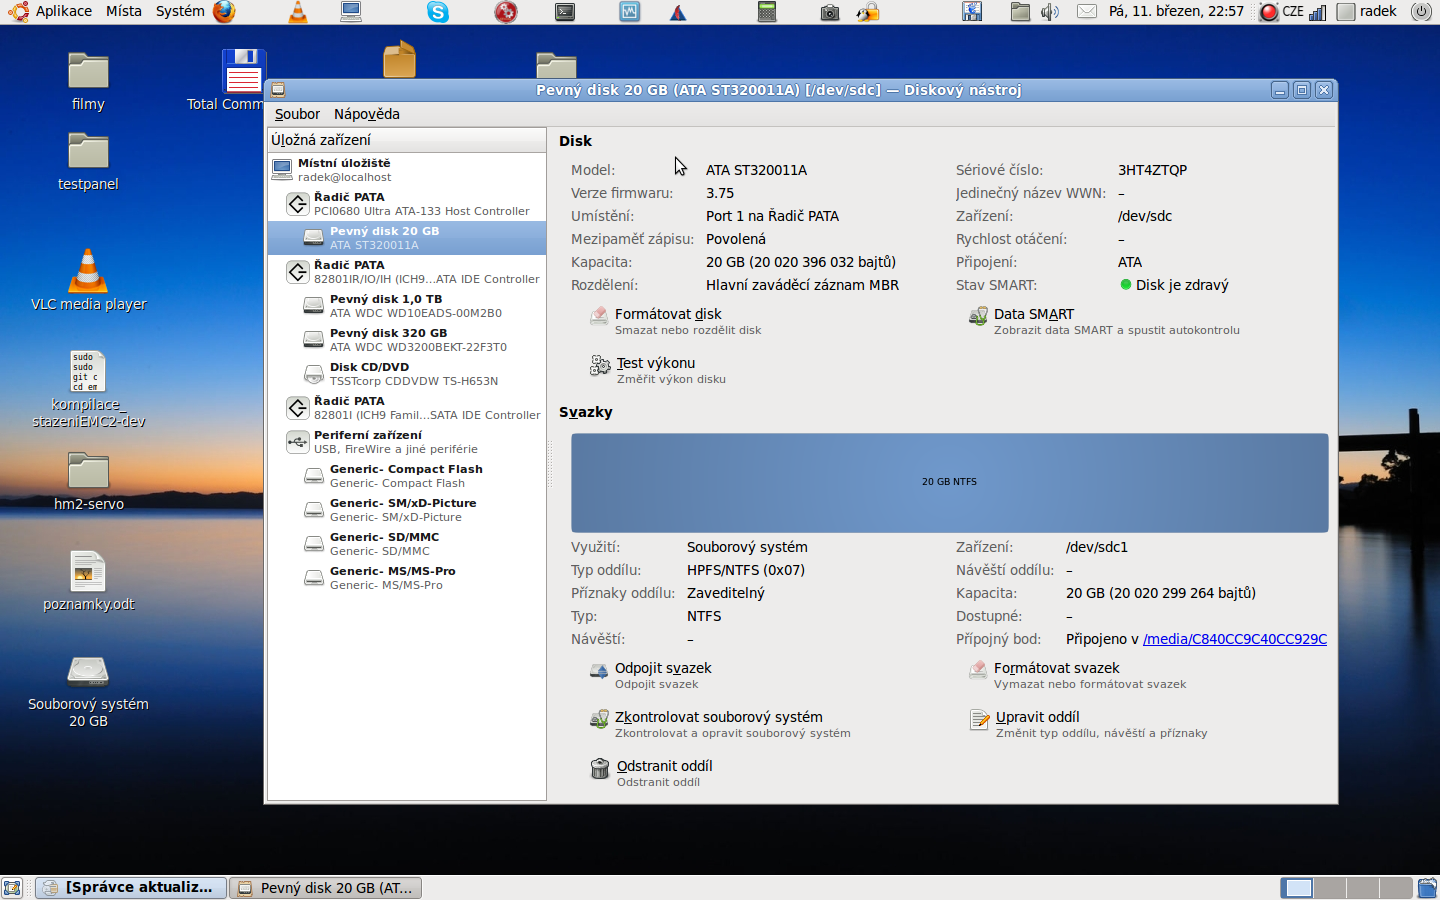Open the mount point /media link
Image resolution: width=1440 pixels, height=900 pixels.
(1234, 639)
